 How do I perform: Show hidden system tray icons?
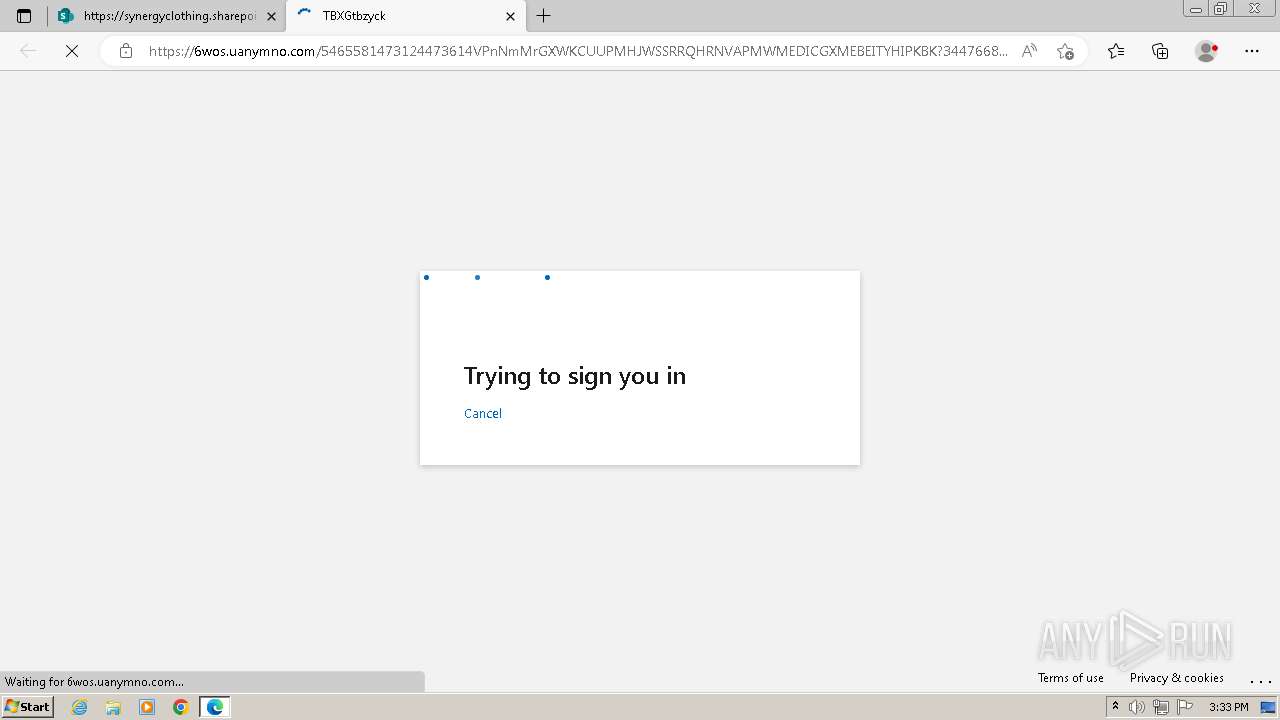point(1115,707)
